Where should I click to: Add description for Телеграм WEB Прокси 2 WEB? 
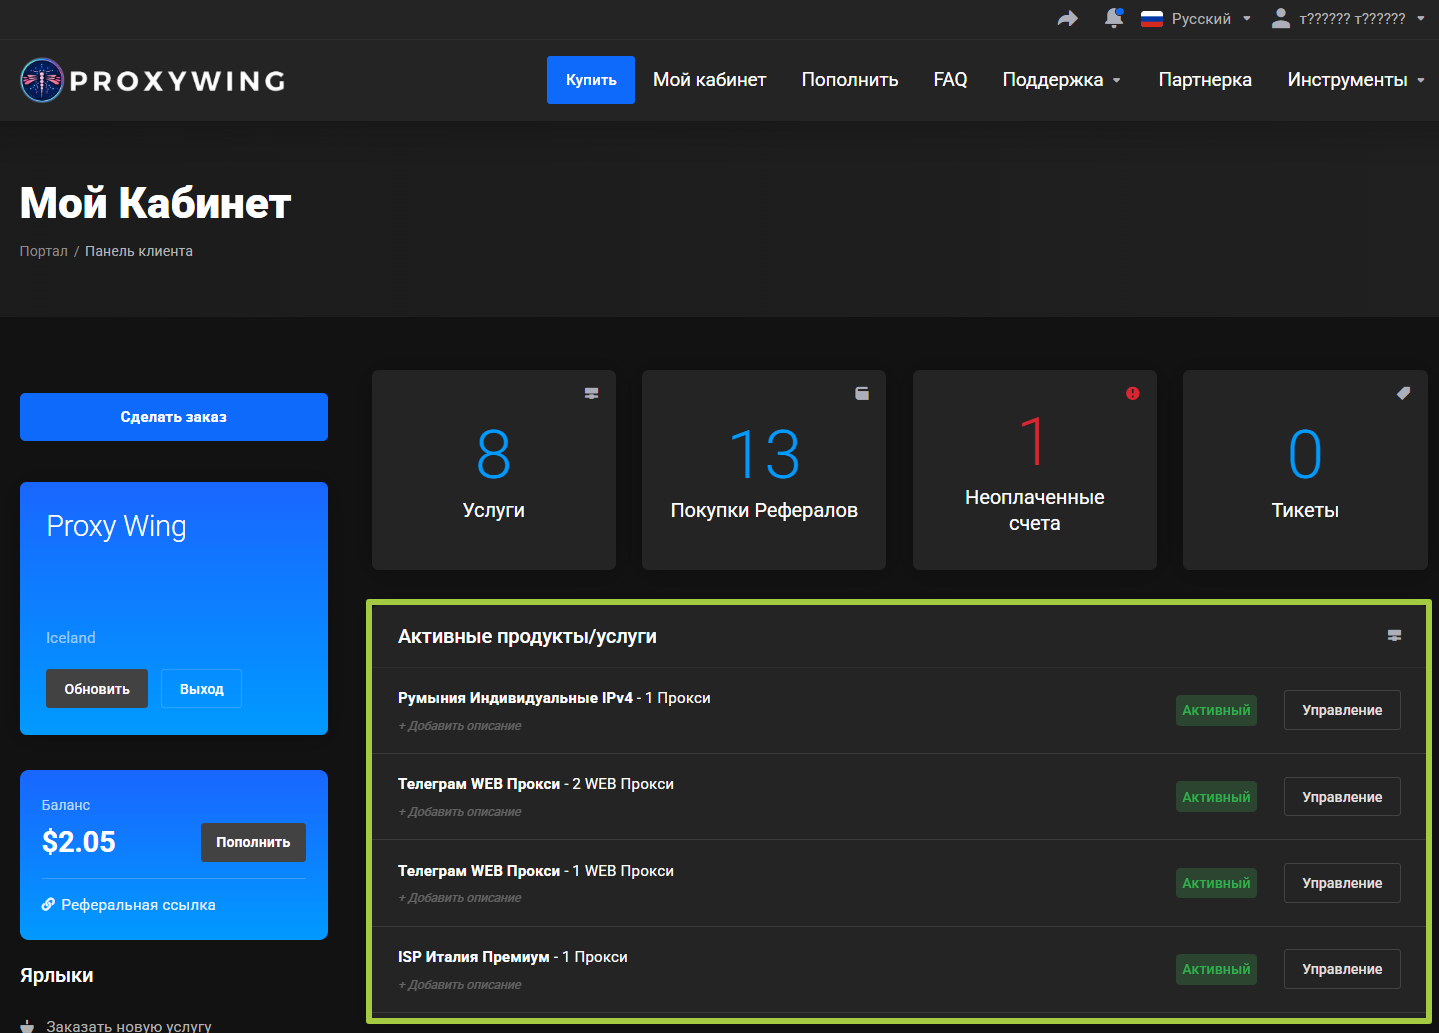click(460, 812)
